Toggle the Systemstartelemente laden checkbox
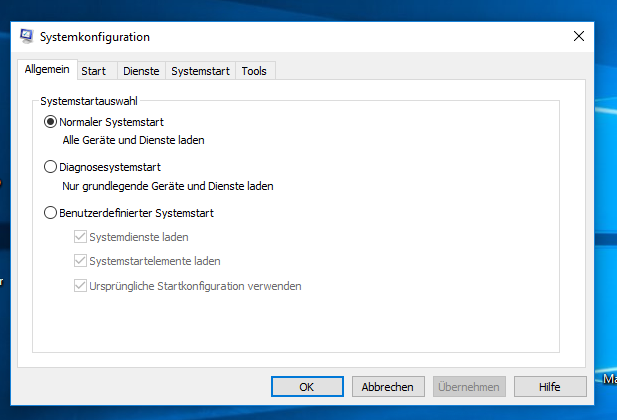Viewport: 617px width, 420px height. (80, 261)
